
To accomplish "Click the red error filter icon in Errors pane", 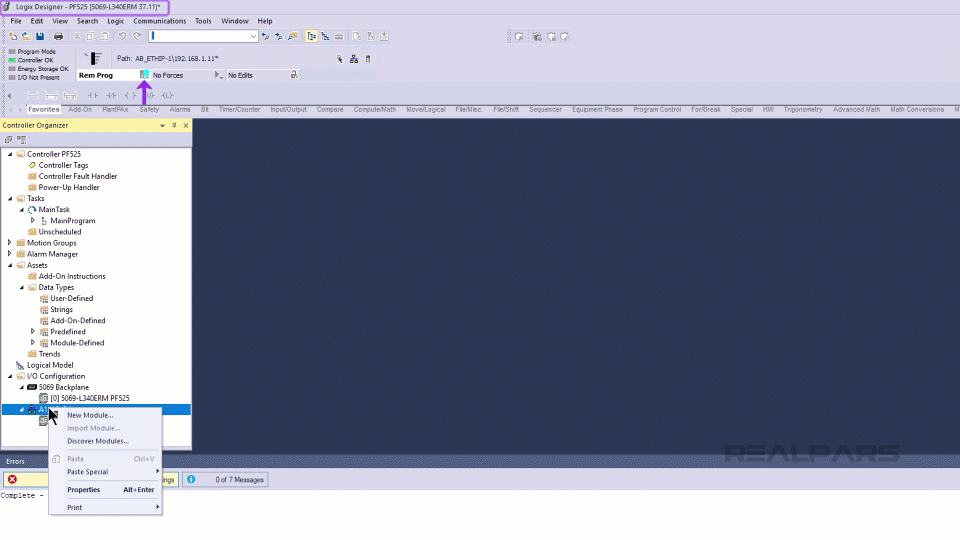I will point(12,479).
